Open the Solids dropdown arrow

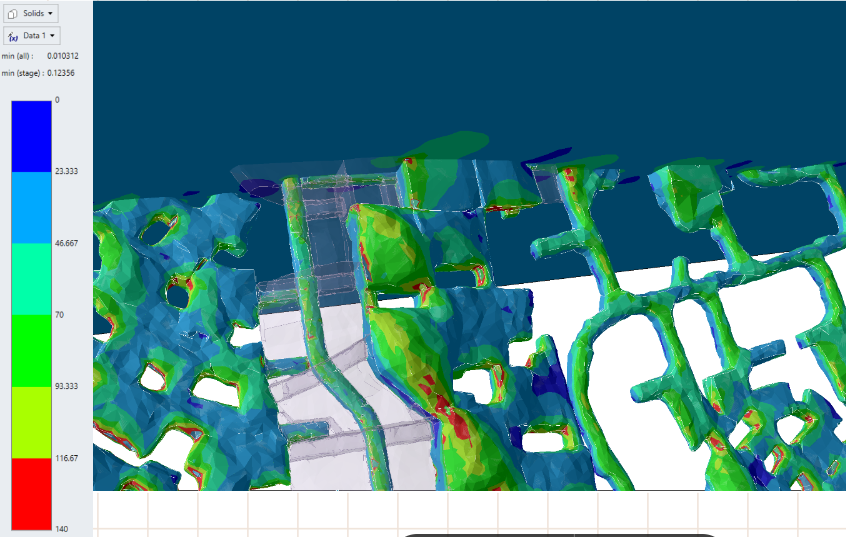(x=51, y=14)
